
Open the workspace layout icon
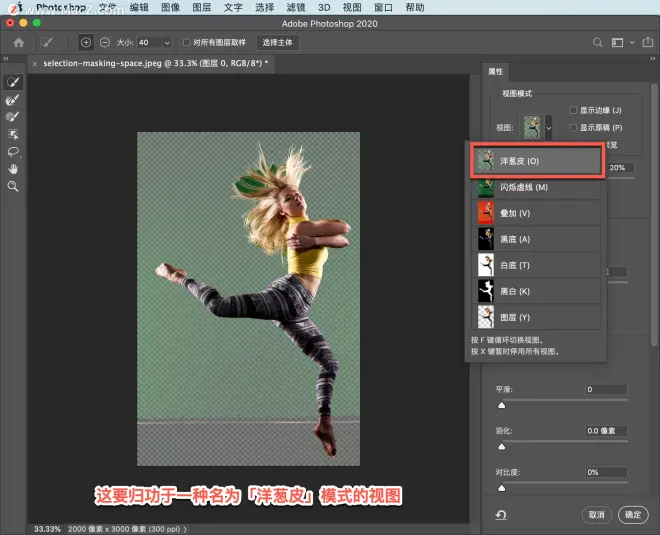coord(617,43)
